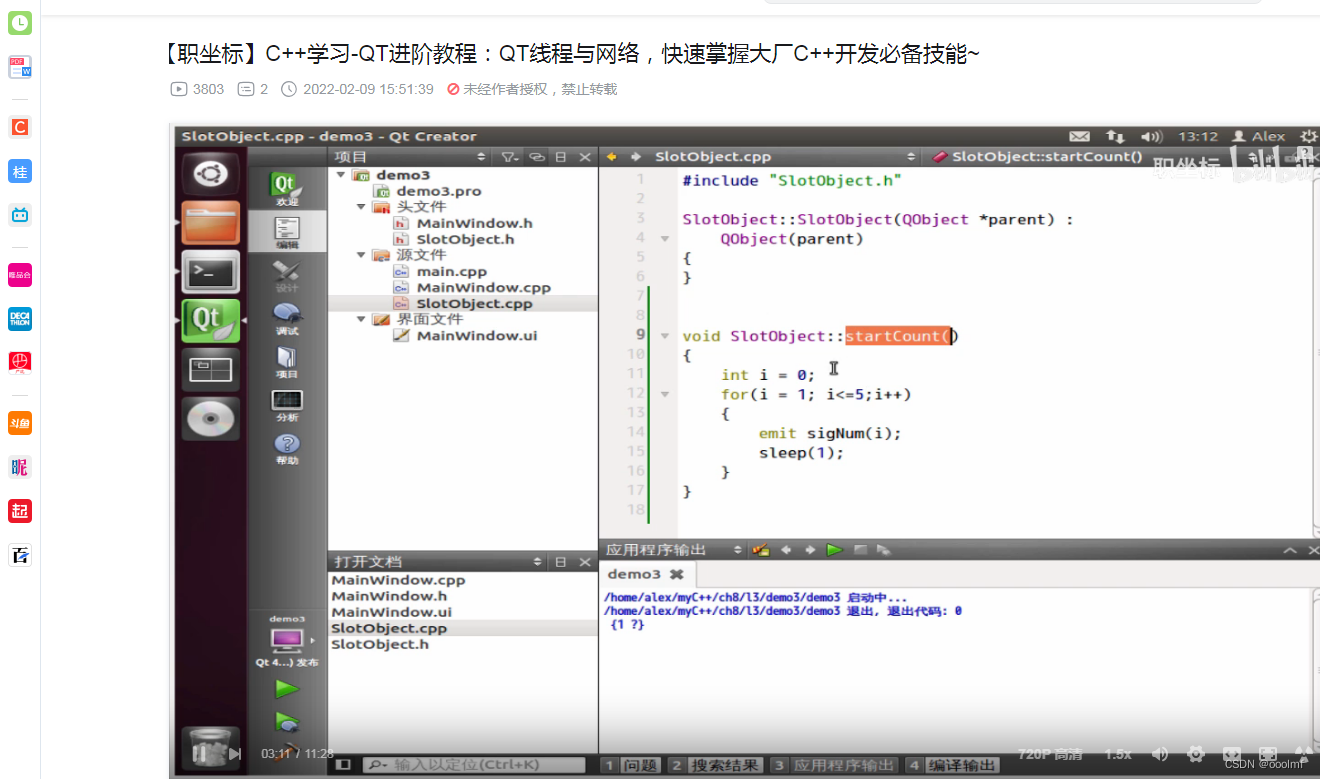1320x779 pixels.
Task: Open the Analyze mode icon
Action: 287,404
